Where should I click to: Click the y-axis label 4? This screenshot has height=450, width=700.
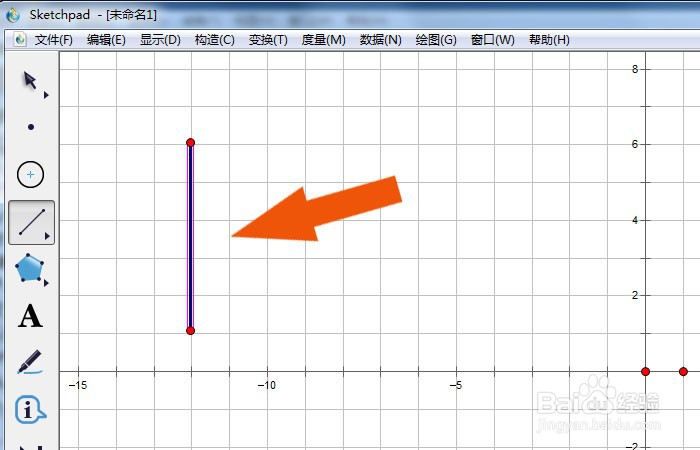(635, 220)
